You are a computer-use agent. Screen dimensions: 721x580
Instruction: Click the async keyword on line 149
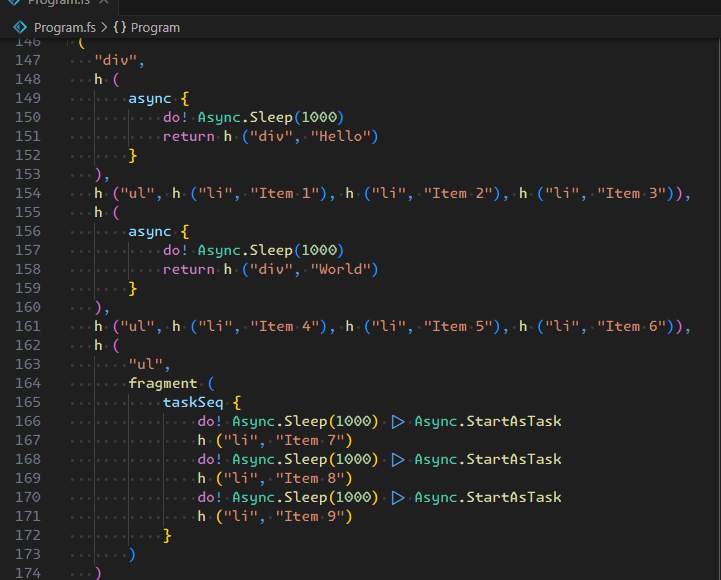(x=149, y=99)
